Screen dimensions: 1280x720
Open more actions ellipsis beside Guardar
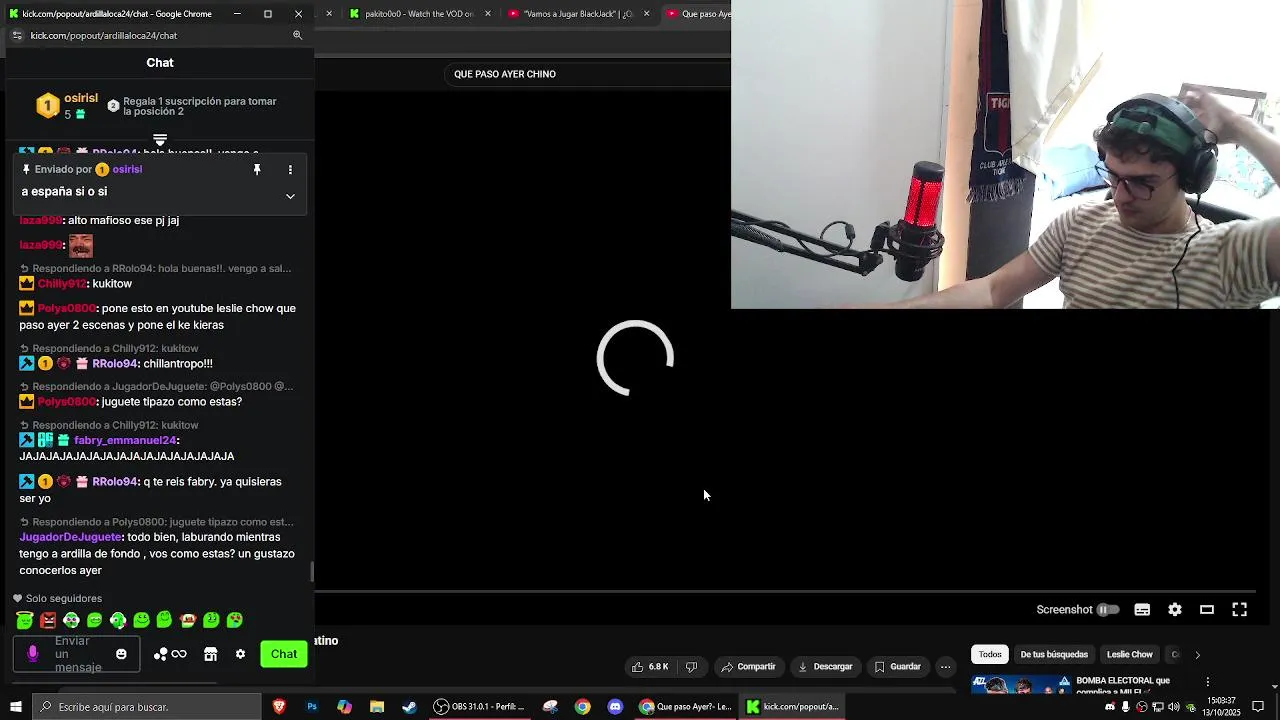click(x=945, y=667)
